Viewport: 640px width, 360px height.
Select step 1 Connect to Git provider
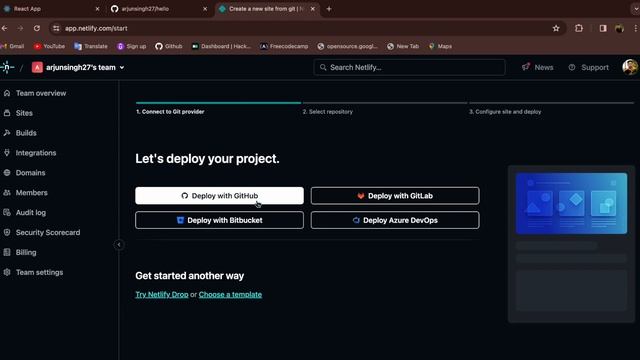(x=170, y=112)
